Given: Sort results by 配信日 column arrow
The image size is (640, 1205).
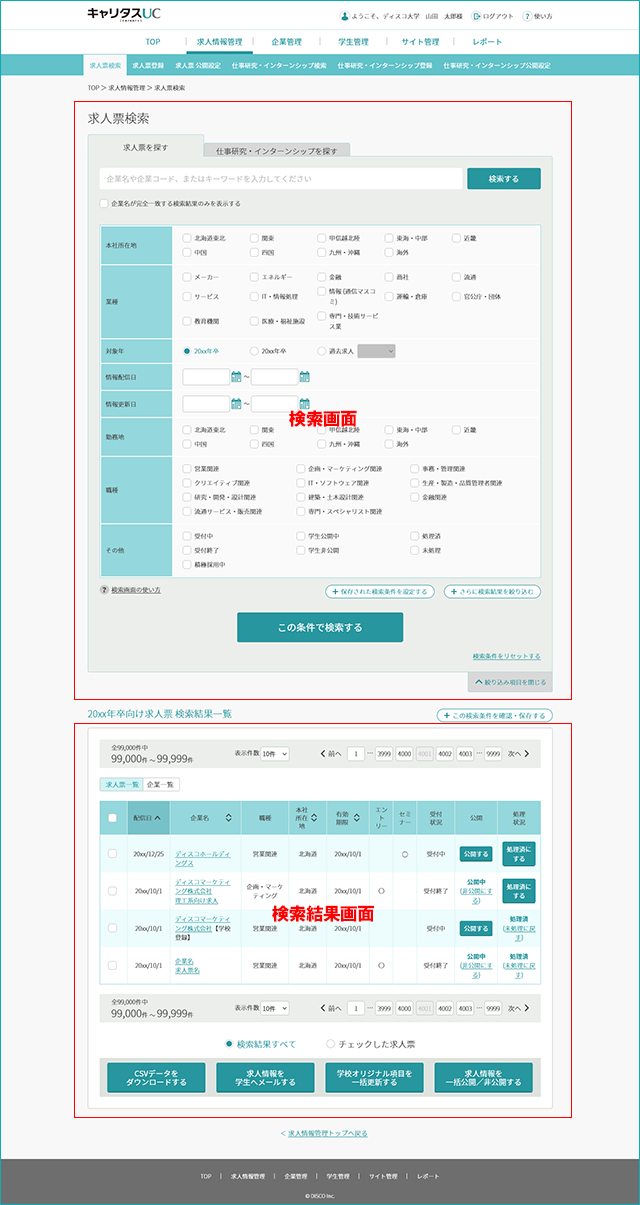Looking at the screenshot, I should pyautogui.click(x=157, y=817).
